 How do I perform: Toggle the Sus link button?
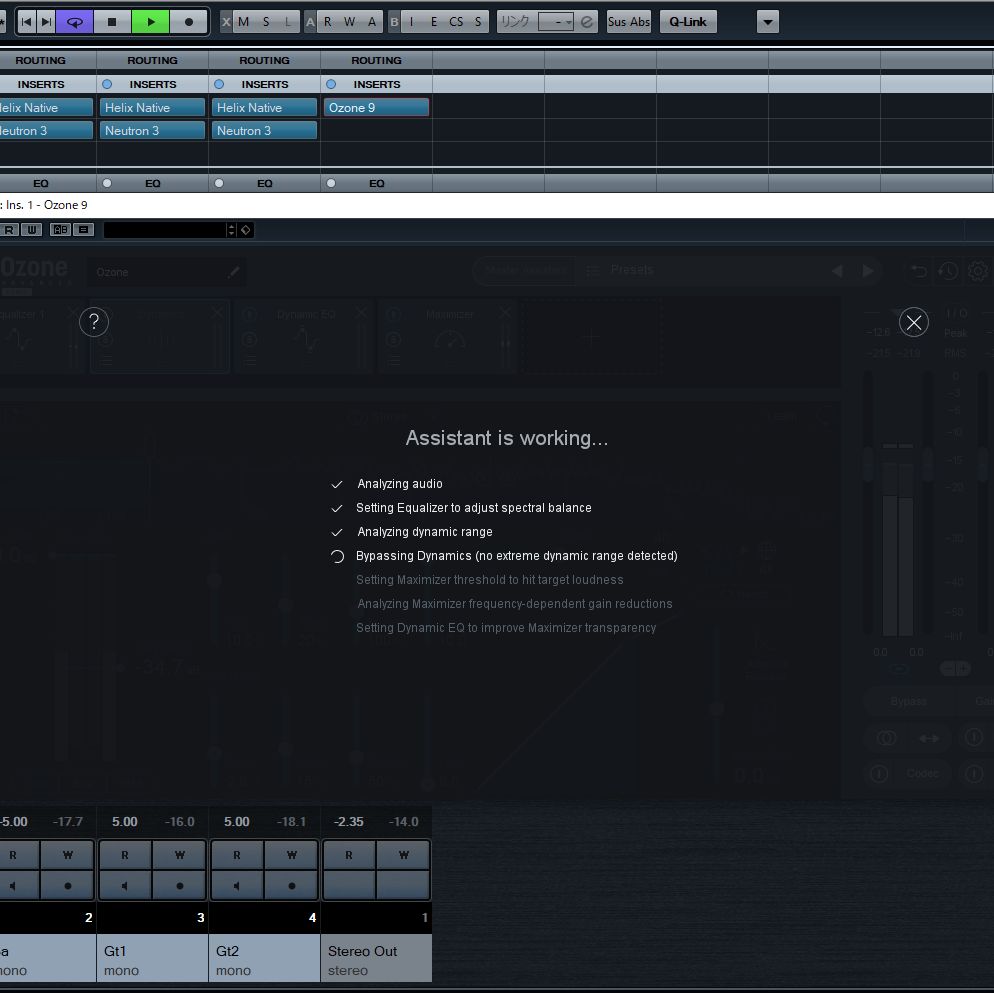point(617,22)
